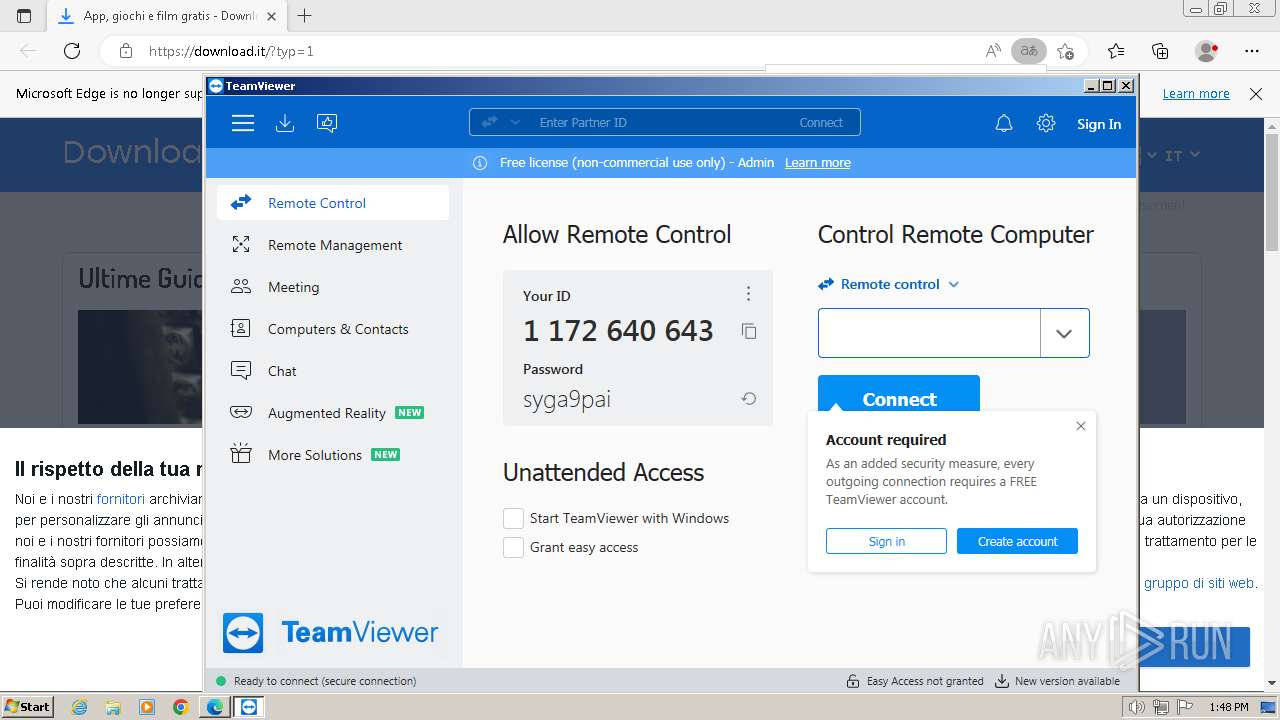Open Computers & Contacts
This screenshot has width=1280, height=720.
(x=332, y=329)
